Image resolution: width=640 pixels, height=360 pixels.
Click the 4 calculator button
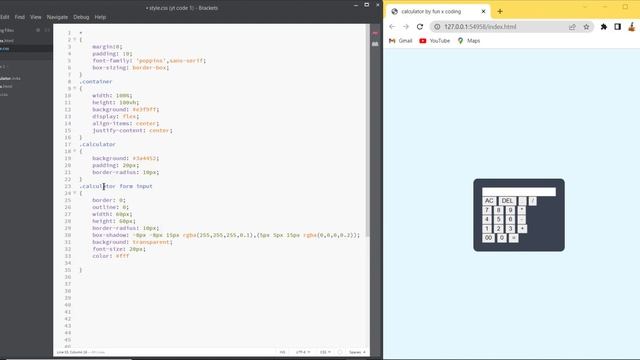pos(487,220)
